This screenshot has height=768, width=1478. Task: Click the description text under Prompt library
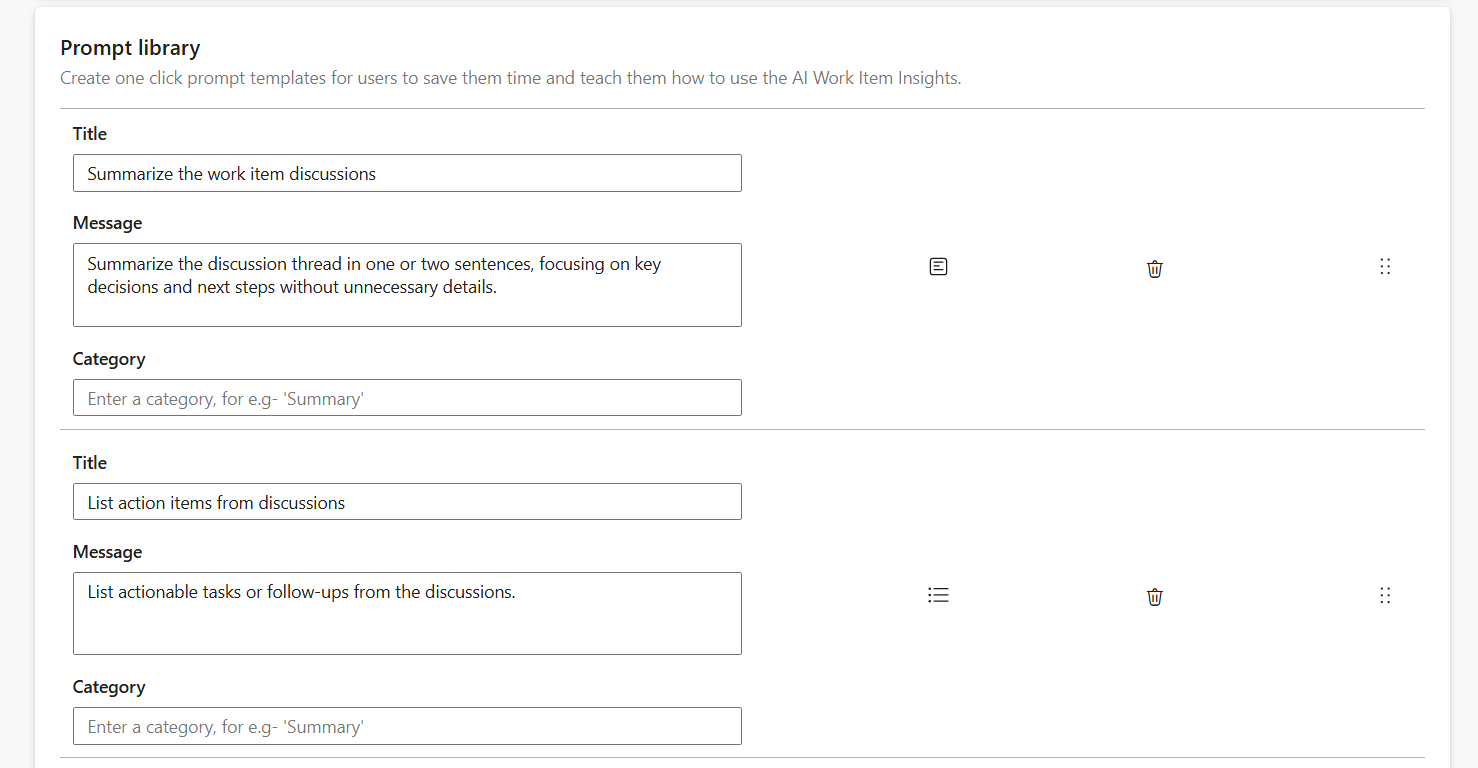click(x=510, y=77)
